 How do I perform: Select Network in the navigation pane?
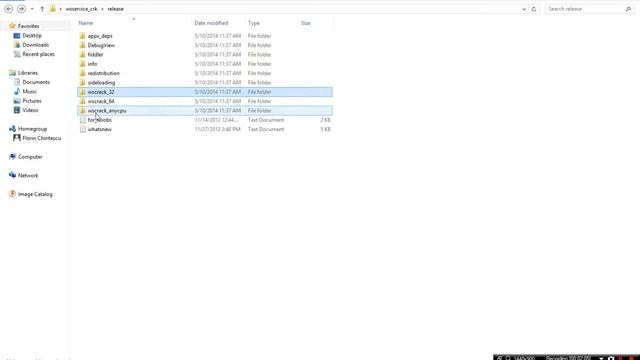(28, 176)
